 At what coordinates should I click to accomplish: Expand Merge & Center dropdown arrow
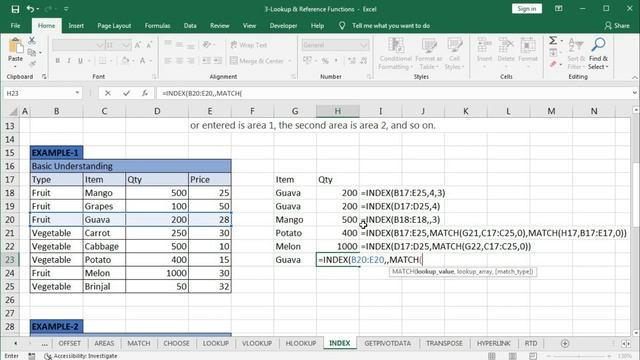[x=290, y=61]
